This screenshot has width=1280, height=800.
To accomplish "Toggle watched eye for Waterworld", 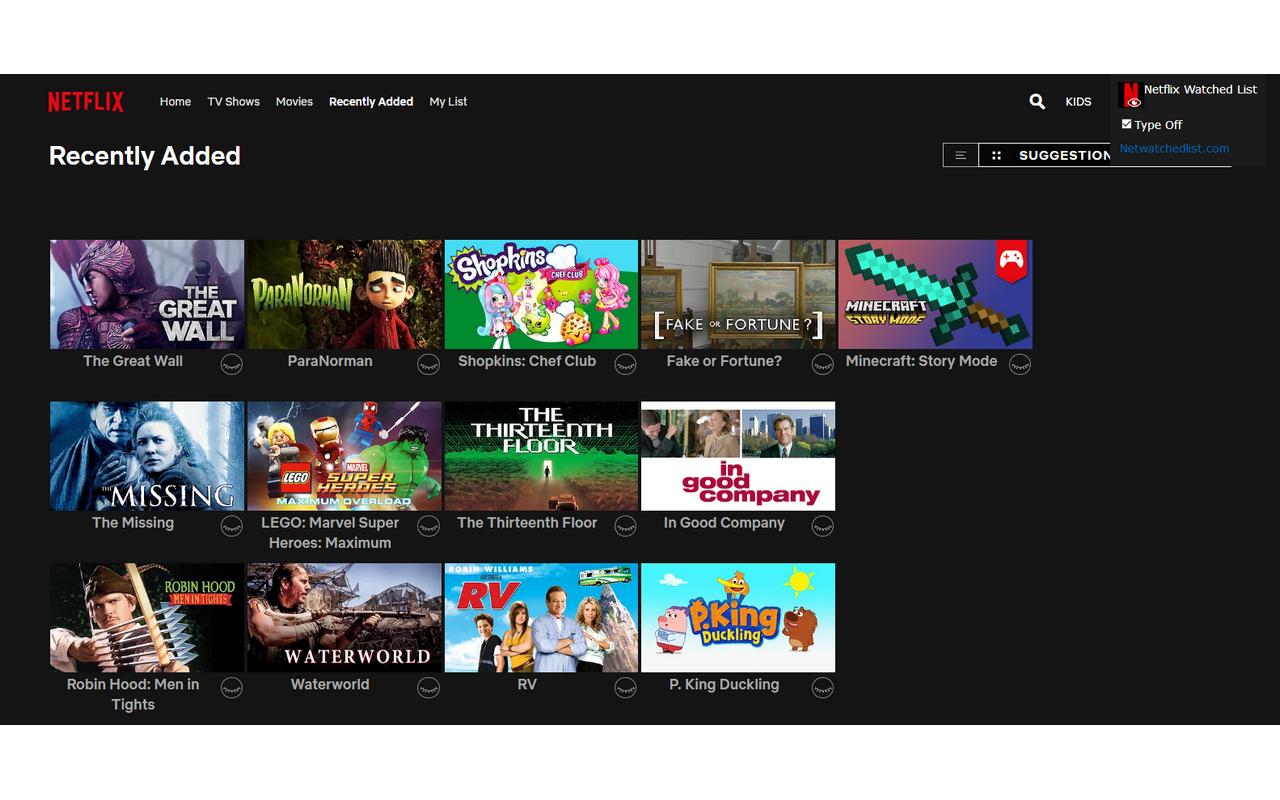I will pyautogui.click(x=429, y=688).
